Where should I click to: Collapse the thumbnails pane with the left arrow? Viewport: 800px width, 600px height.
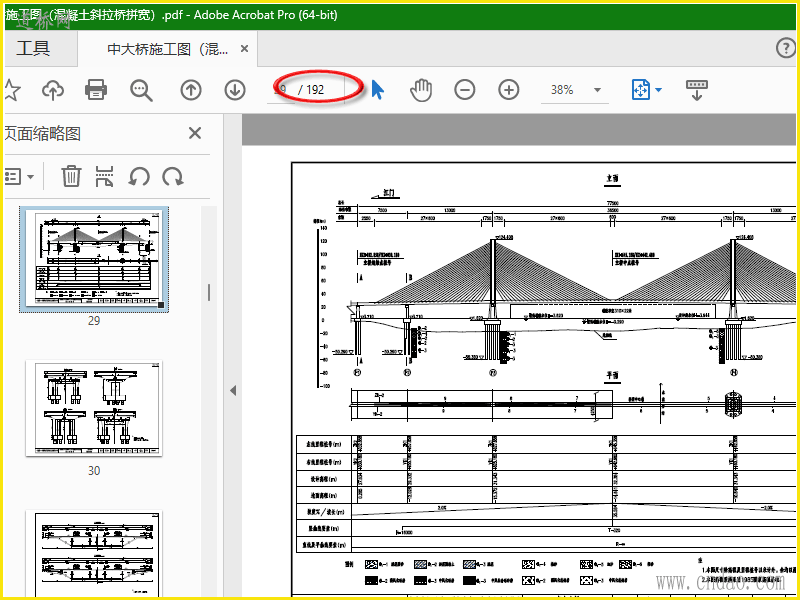(x=233, y=390)
